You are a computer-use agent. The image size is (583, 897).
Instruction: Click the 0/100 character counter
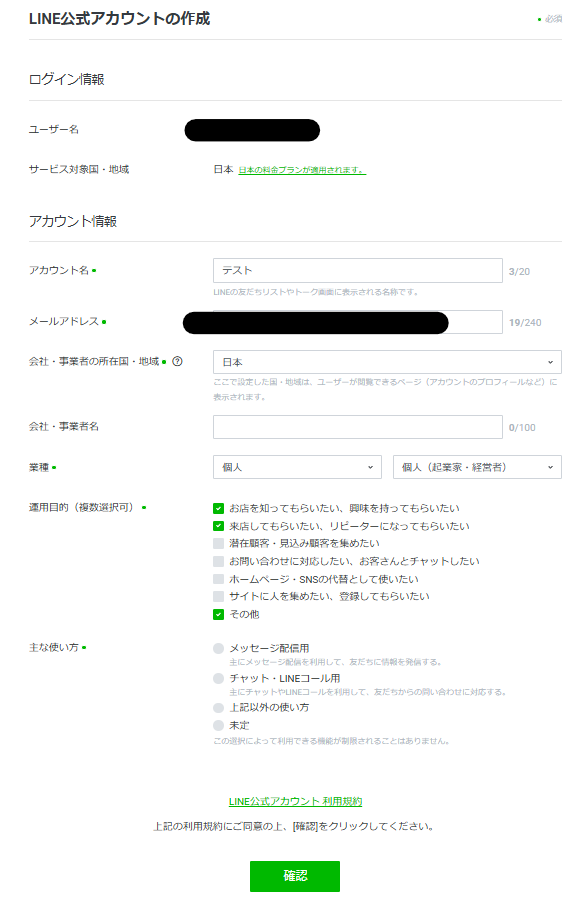pos(522,428)
